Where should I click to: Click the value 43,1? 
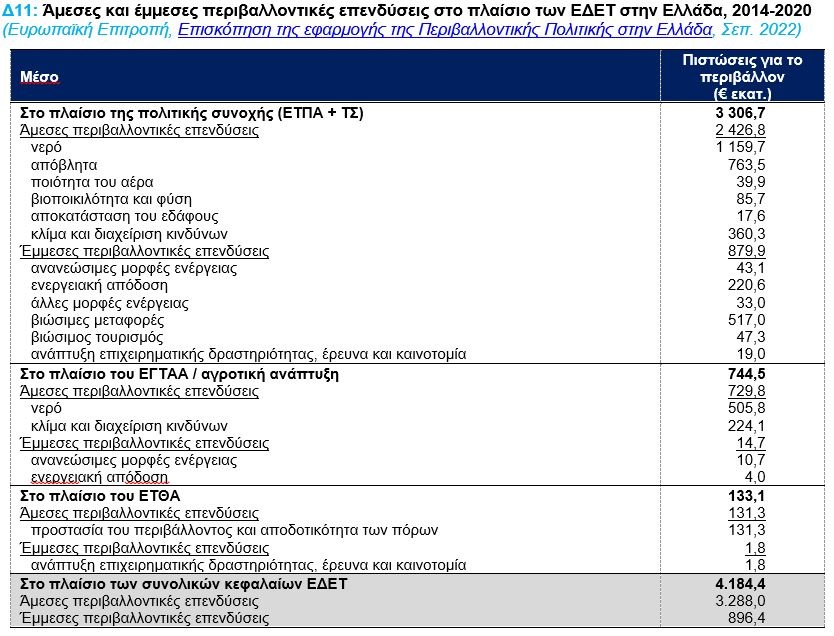pyautogui.click(x=751, y=268)
